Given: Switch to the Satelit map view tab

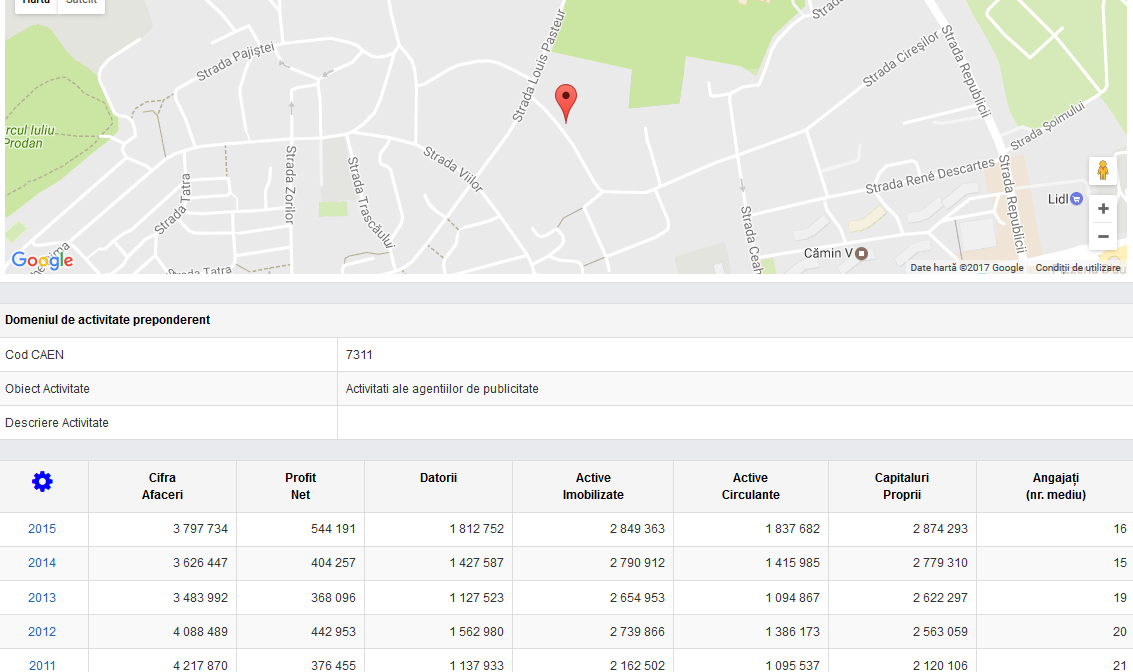Looking at the screenshot, I should click(x=80, y=3).
